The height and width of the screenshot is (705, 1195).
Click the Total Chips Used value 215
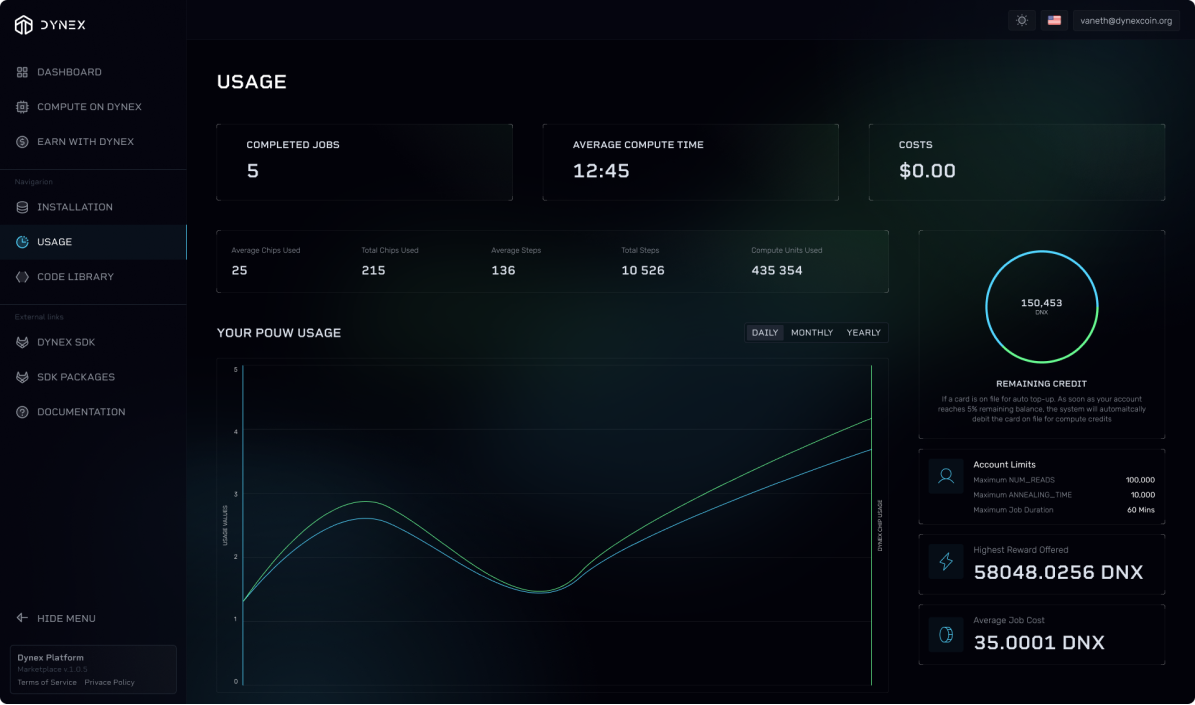pos(373,271)
